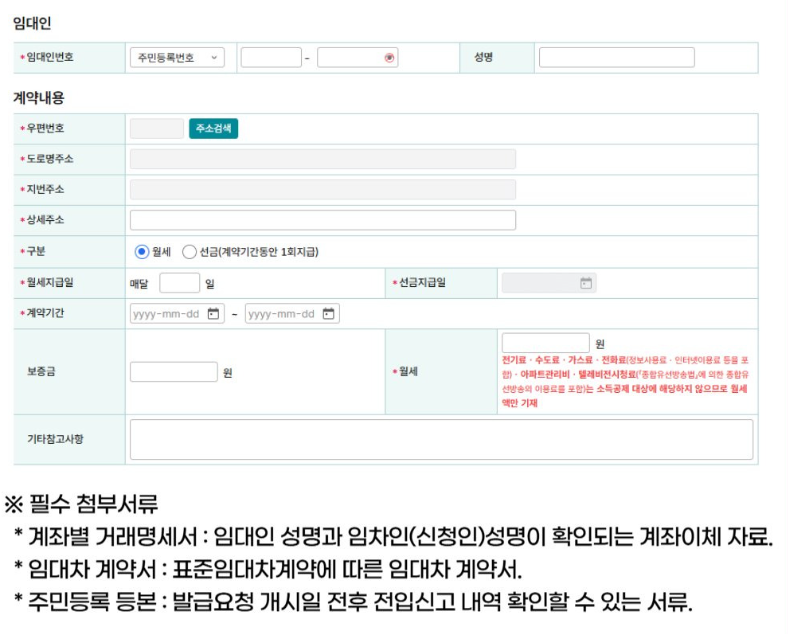Click the 임대차 계약서 attachment line

coord(268,569)
